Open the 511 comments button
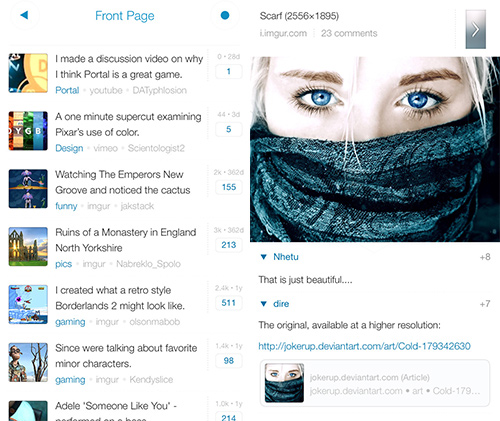Image resolution: width=500 pixels, height=421 pixels. [229, 303]
